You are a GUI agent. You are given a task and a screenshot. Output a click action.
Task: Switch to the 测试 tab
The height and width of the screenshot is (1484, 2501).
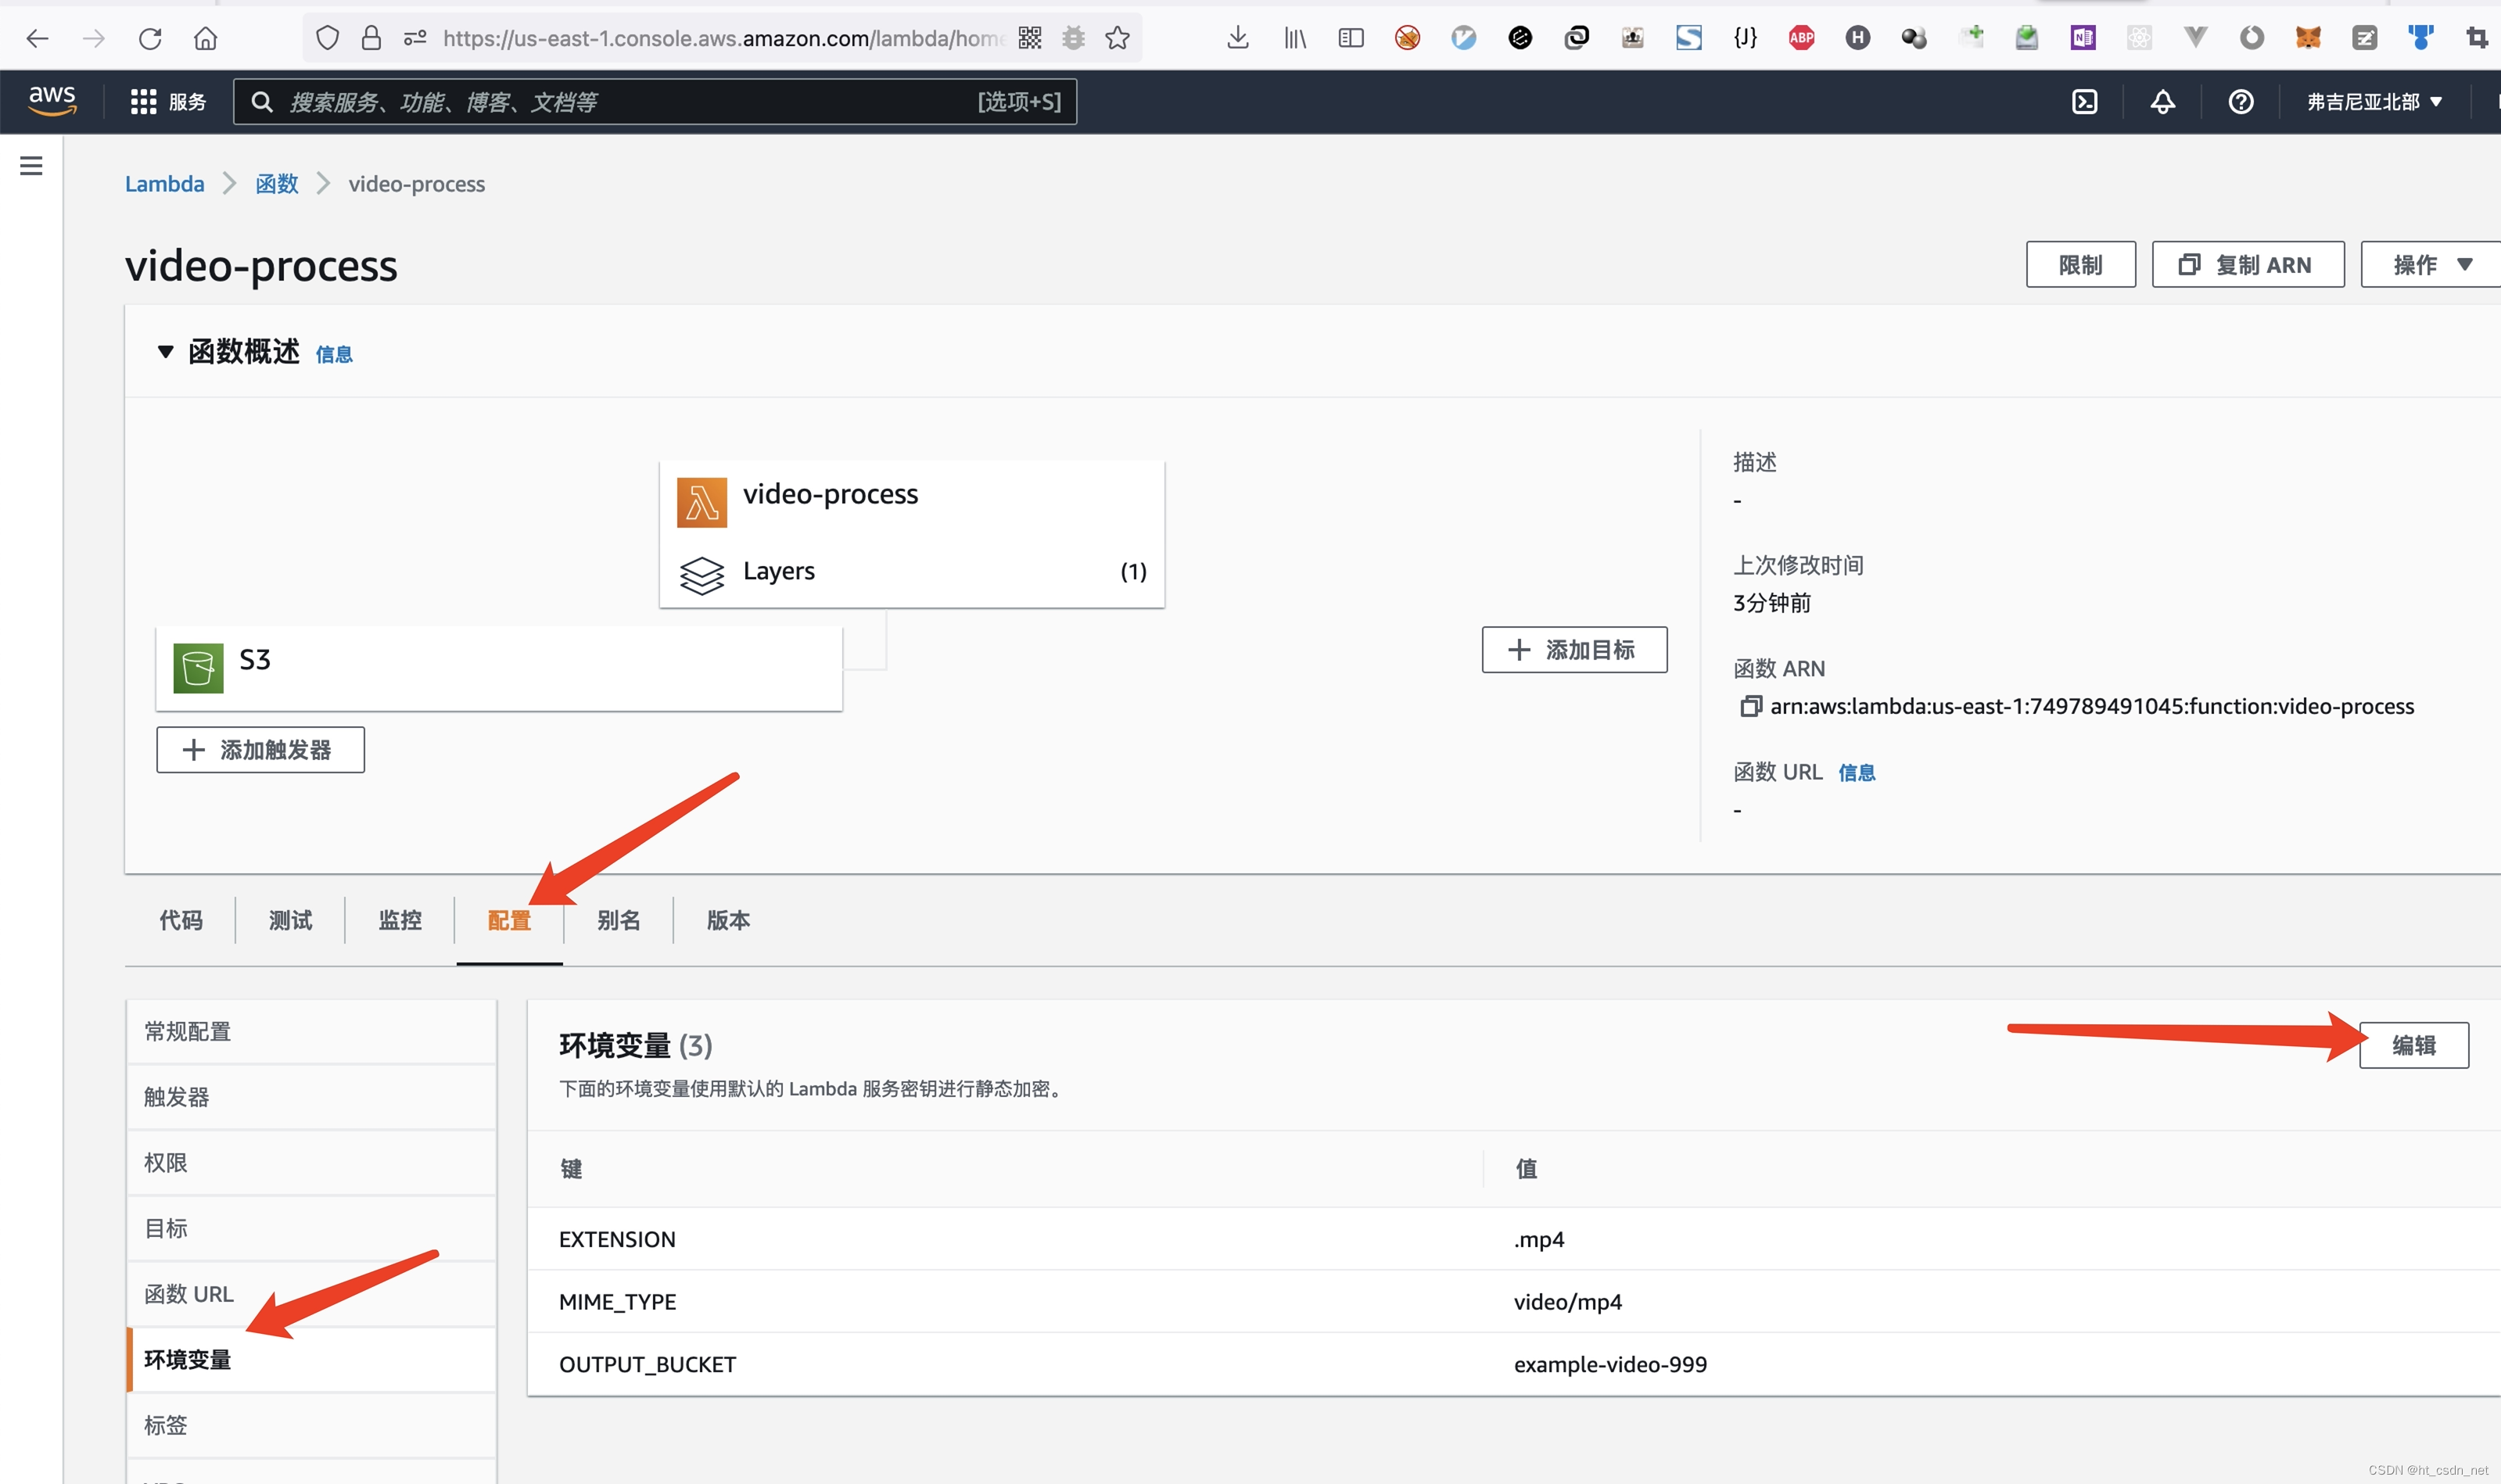[x=290, y=920]
